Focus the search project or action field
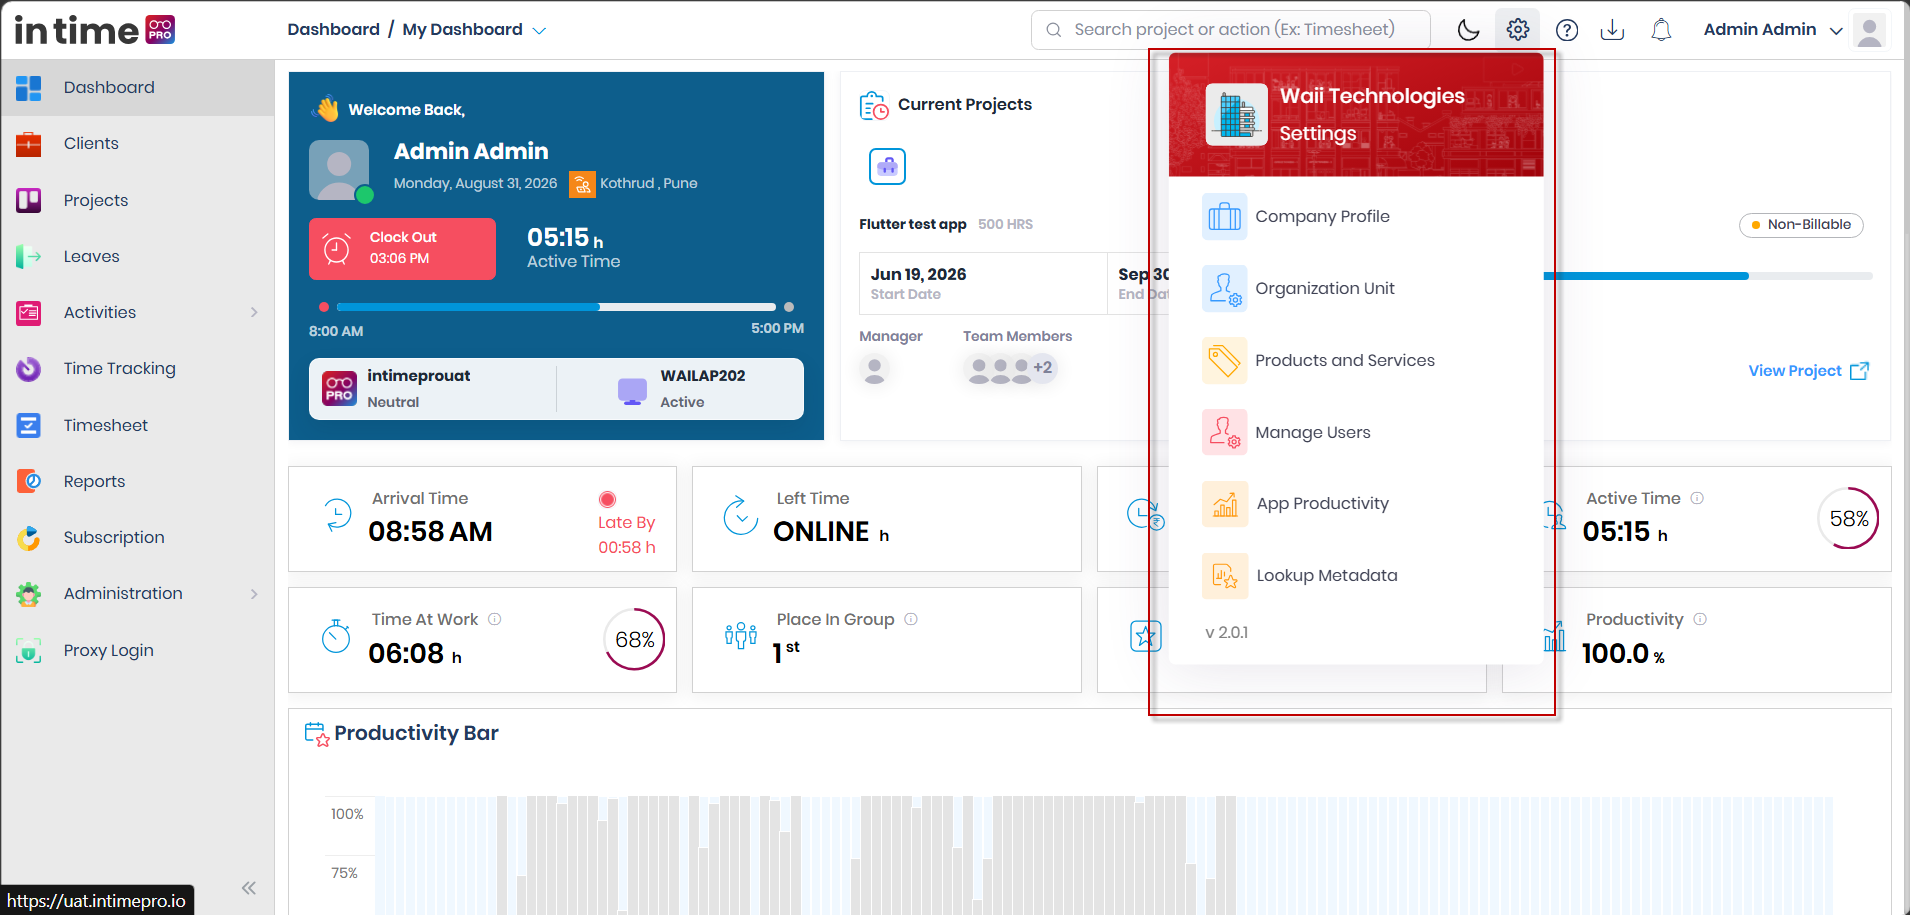The width and height of the screenshot is (1910, 915). pyautogui.click(x=1231, y=30)
